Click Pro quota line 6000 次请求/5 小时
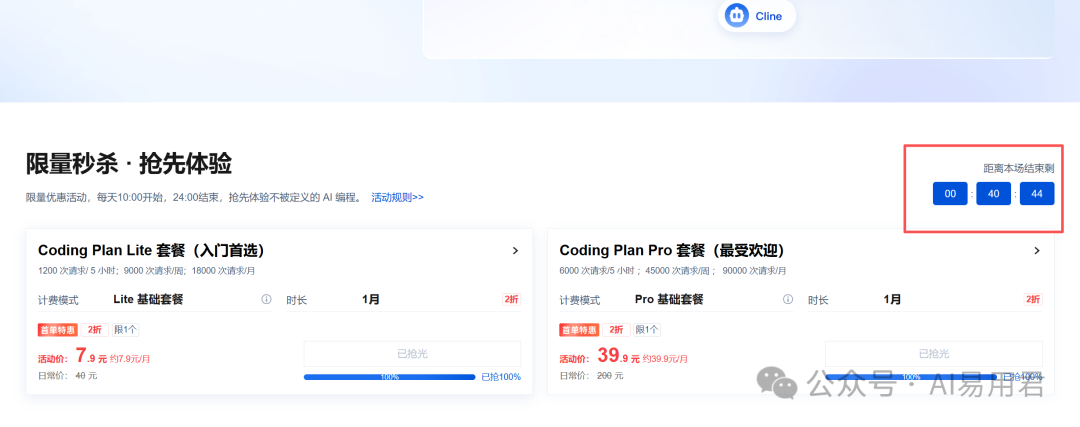The image size is (1080, 427). [672, 271]
